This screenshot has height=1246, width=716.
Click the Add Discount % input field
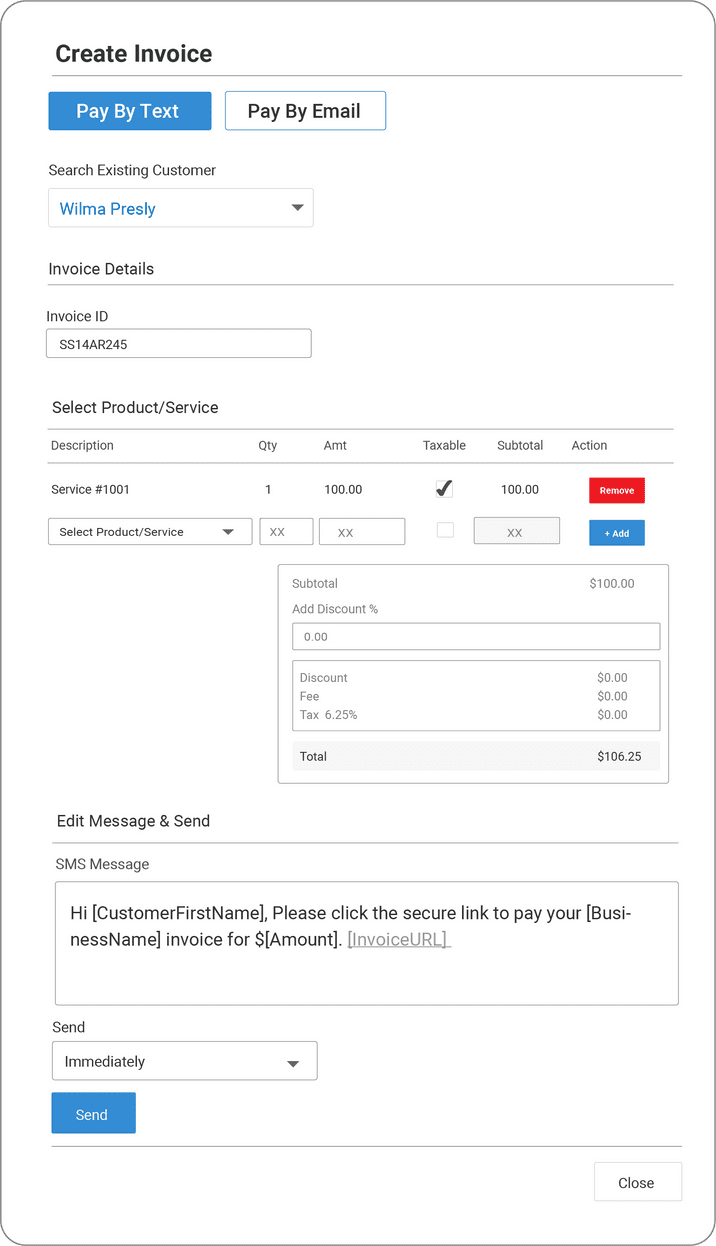tap(476, 637)
